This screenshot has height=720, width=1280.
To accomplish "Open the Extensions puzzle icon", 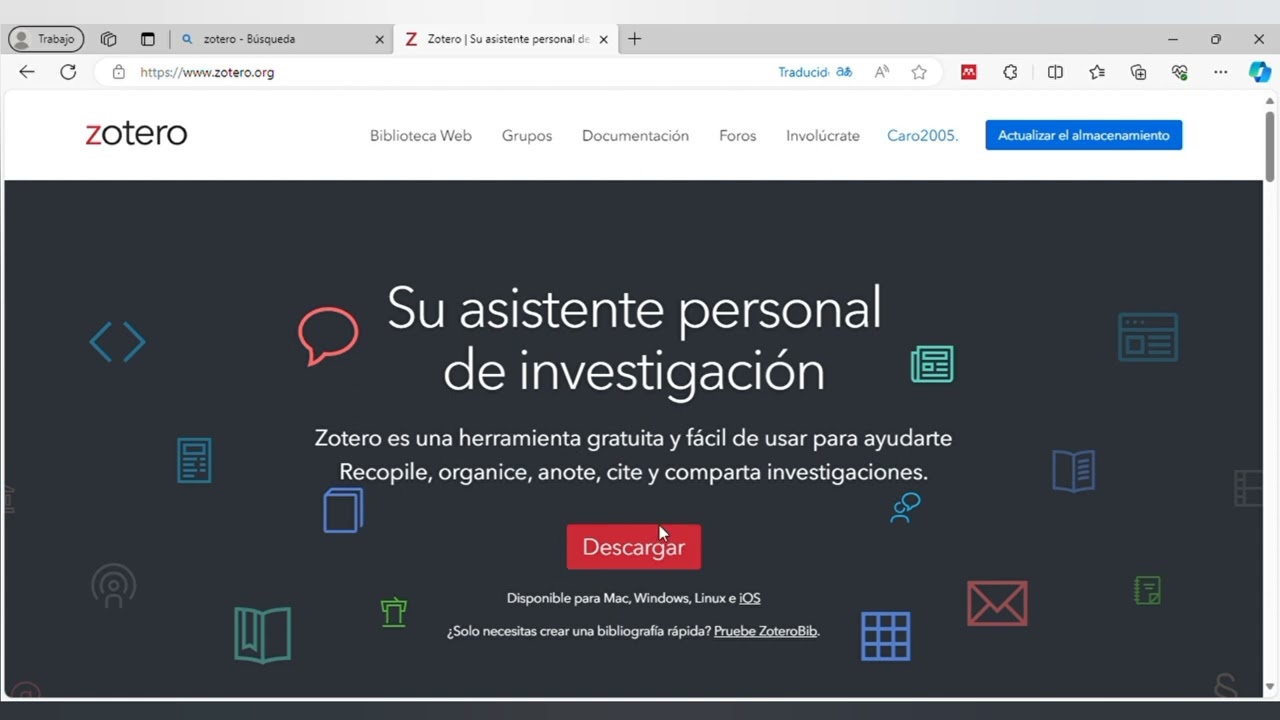I will [1010, 72].
